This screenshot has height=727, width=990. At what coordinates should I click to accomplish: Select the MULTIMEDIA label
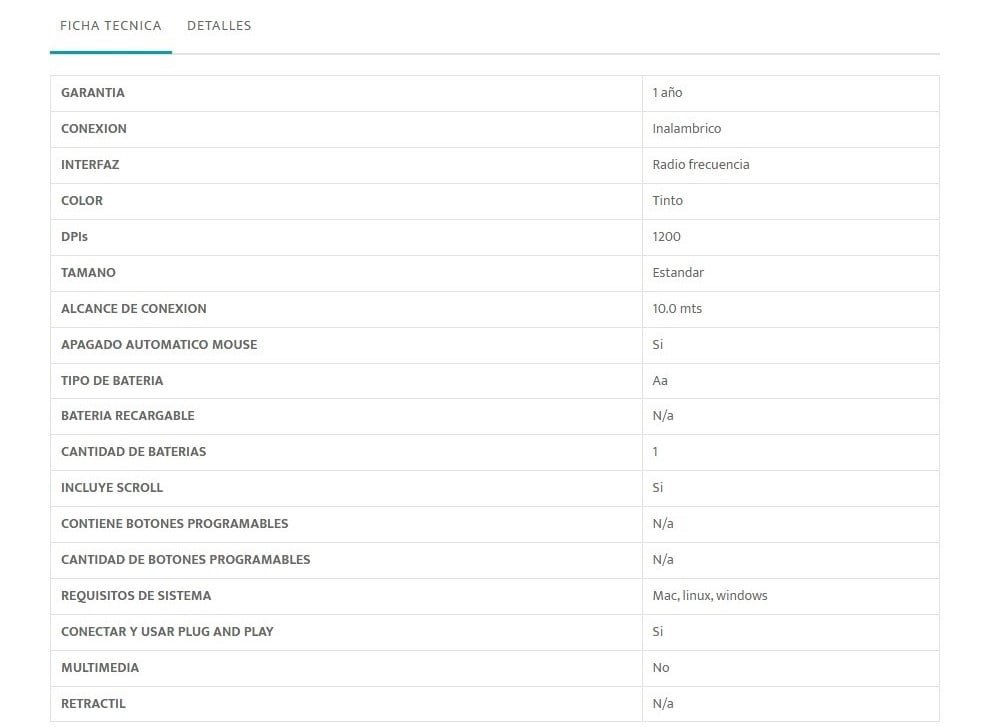coord(100,668)
